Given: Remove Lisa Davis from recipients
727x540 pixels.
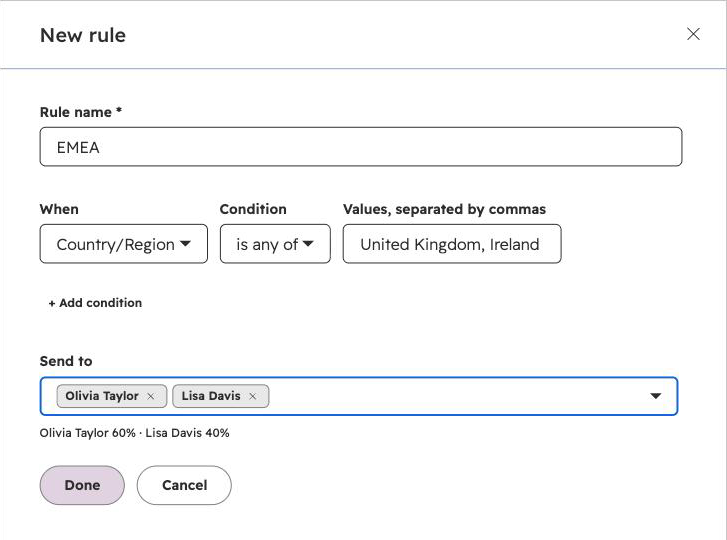Looking at the screenshot, I should pos(253,396).
